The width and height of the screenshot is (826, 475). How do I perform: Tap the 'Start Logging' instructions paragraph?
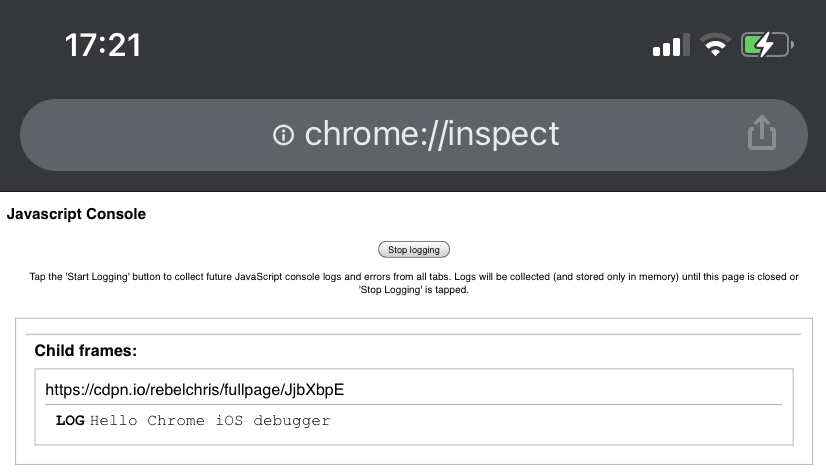414,283
